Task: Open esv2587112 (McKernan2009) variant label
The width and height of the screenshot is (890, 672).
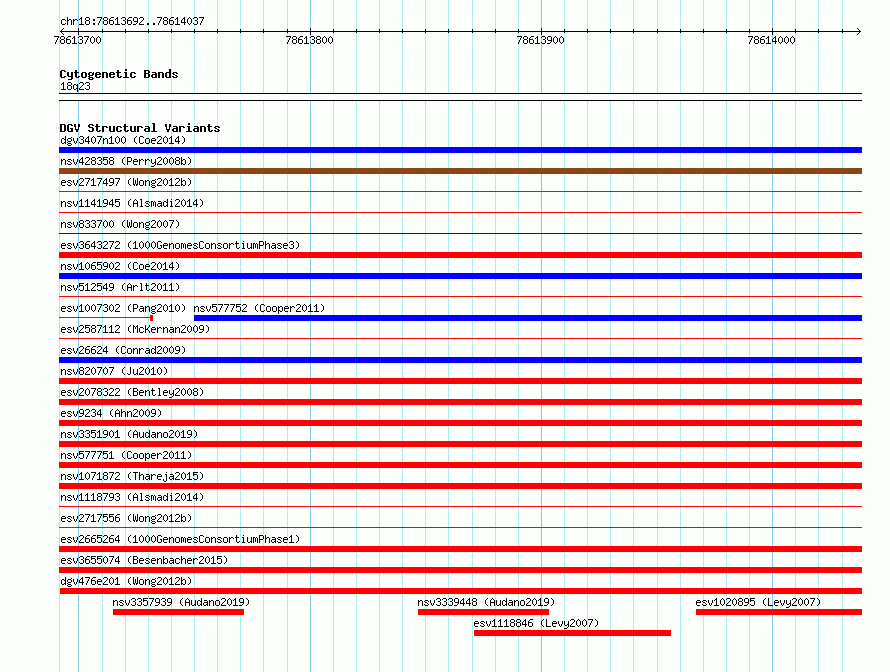Action: tap(135, 329)
